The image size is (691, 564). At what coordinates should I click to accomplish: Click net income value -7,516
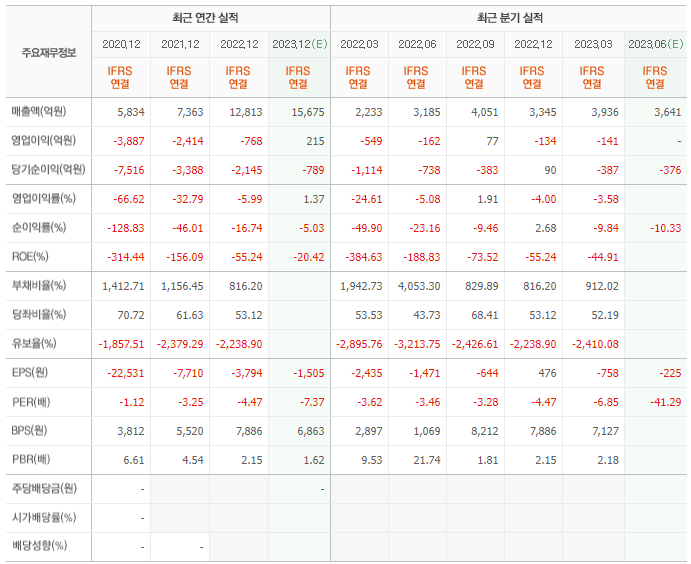click(129, 170)
